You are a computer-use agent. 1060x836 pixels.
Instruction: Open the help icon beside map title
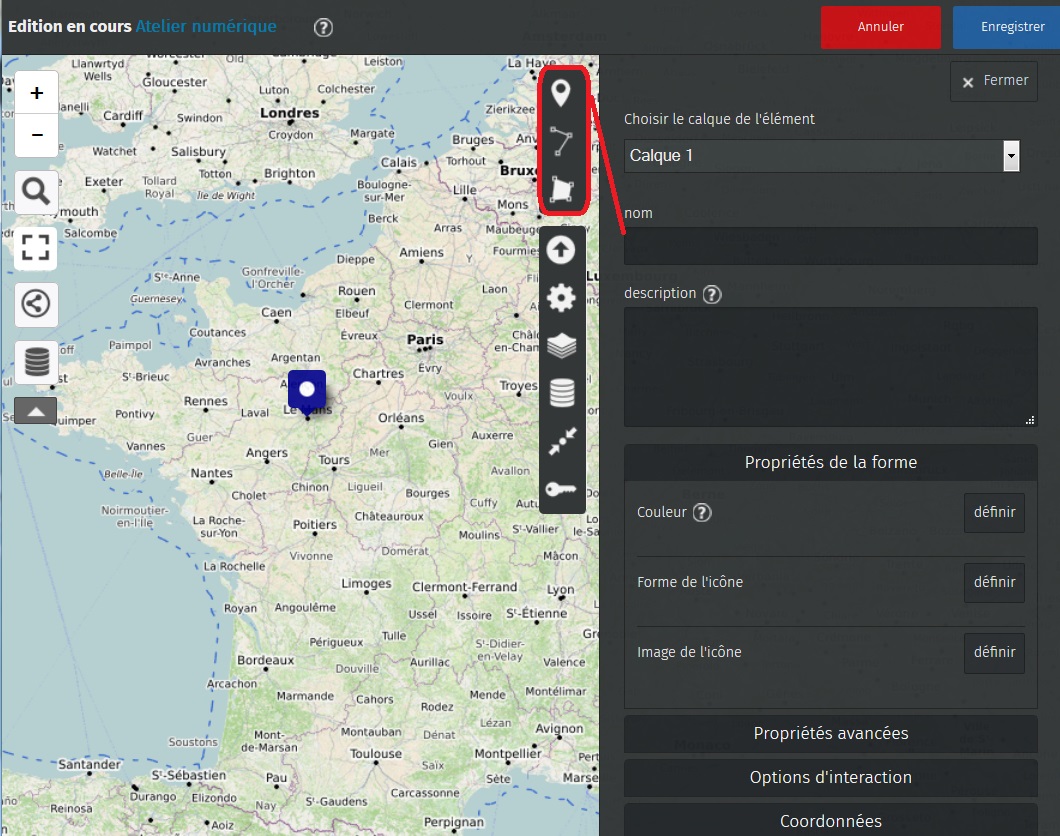coord(323,28)
